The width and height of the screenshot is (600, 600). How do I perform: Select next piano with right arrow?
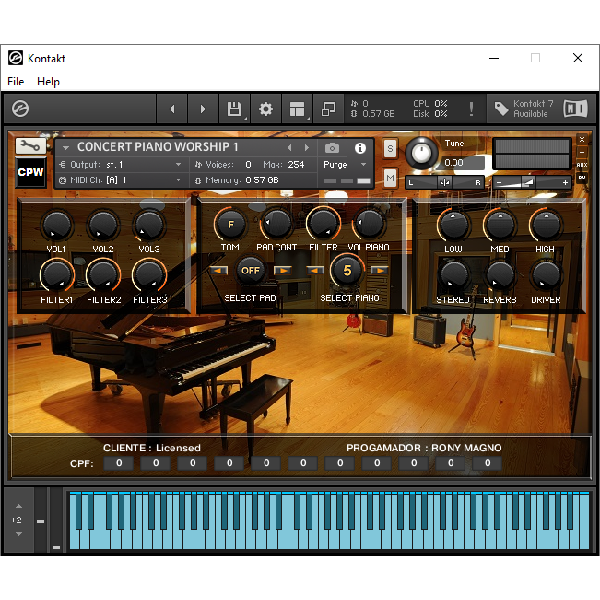tap(379, 270)
